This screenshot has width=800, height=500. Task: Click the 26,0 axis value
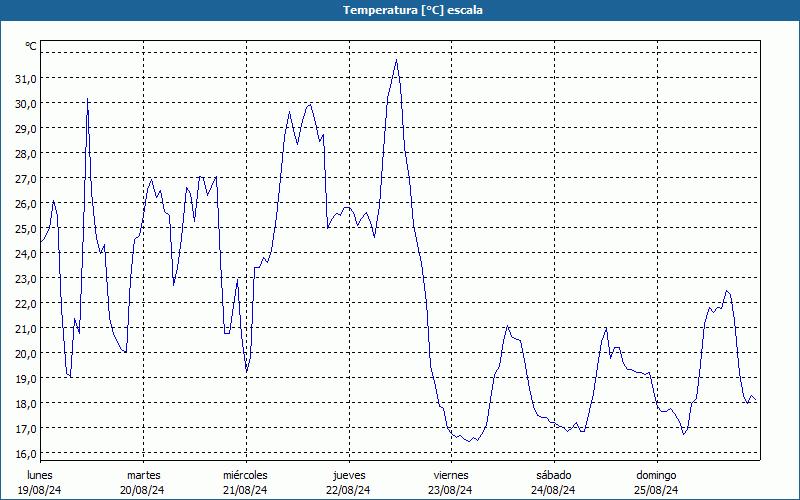pyautogui.click(x=26, y=204)
